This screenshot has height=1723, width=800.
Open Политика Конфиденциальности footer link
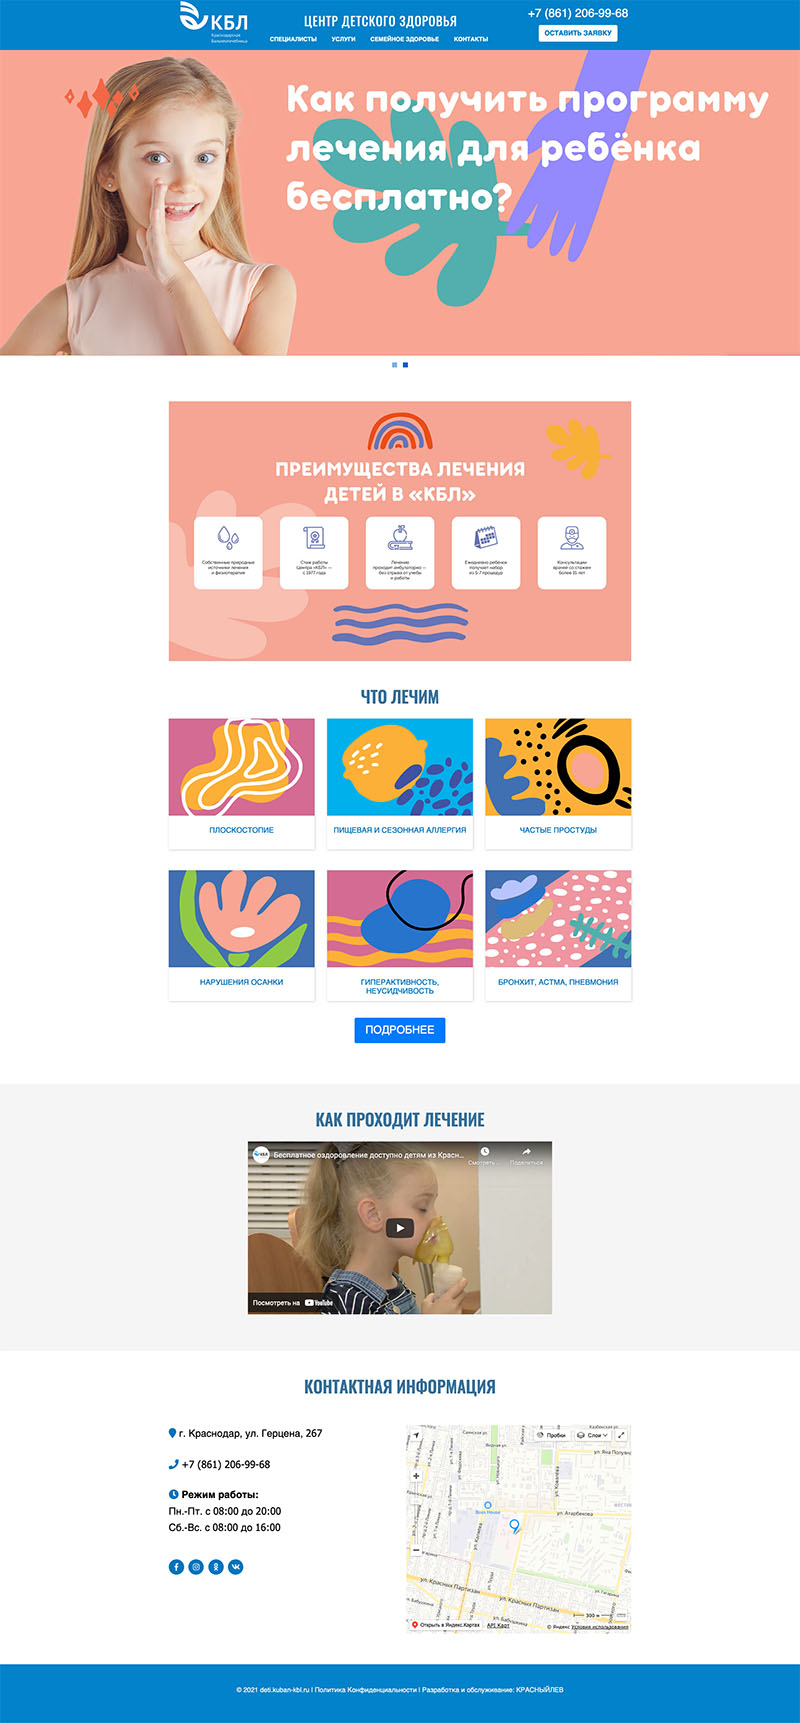pos(365,1690)
